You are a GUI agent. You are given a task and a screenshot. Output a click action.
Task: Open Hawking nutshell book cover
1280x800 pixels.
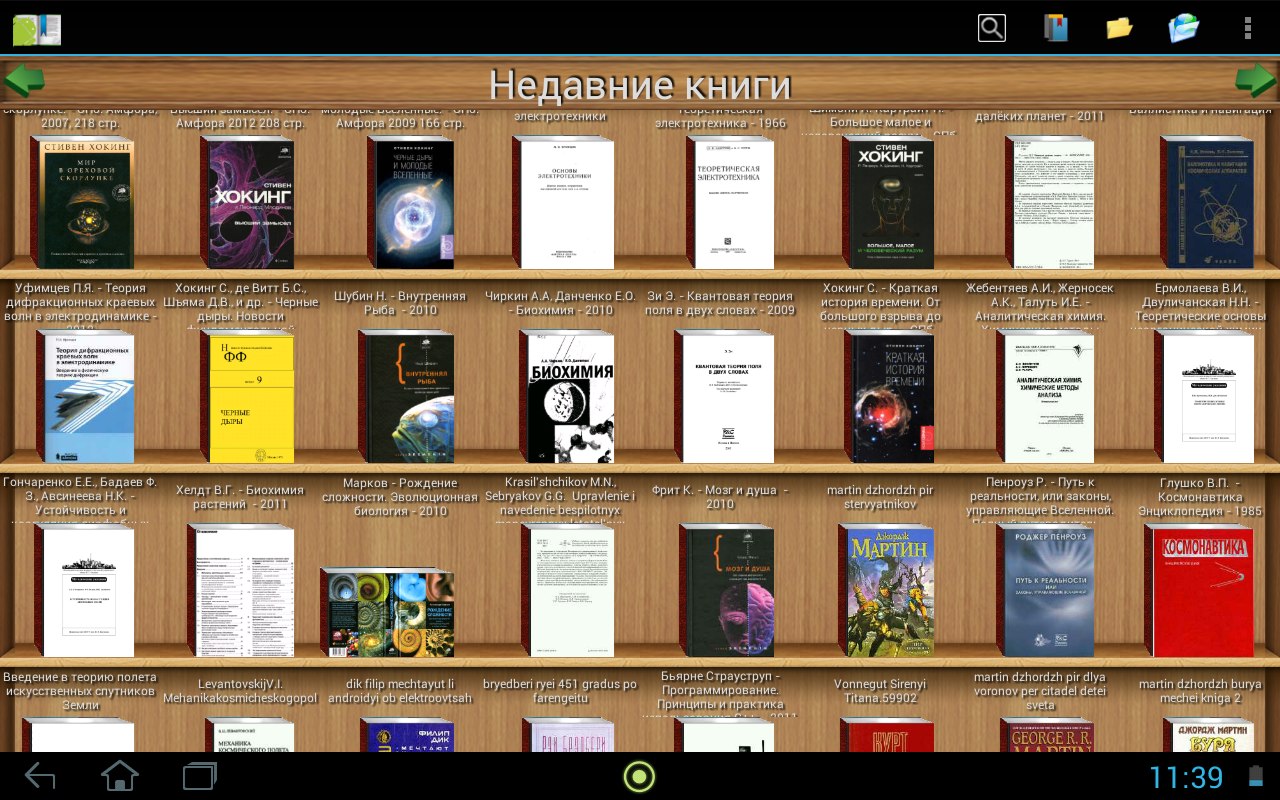[x=82, y=203]
